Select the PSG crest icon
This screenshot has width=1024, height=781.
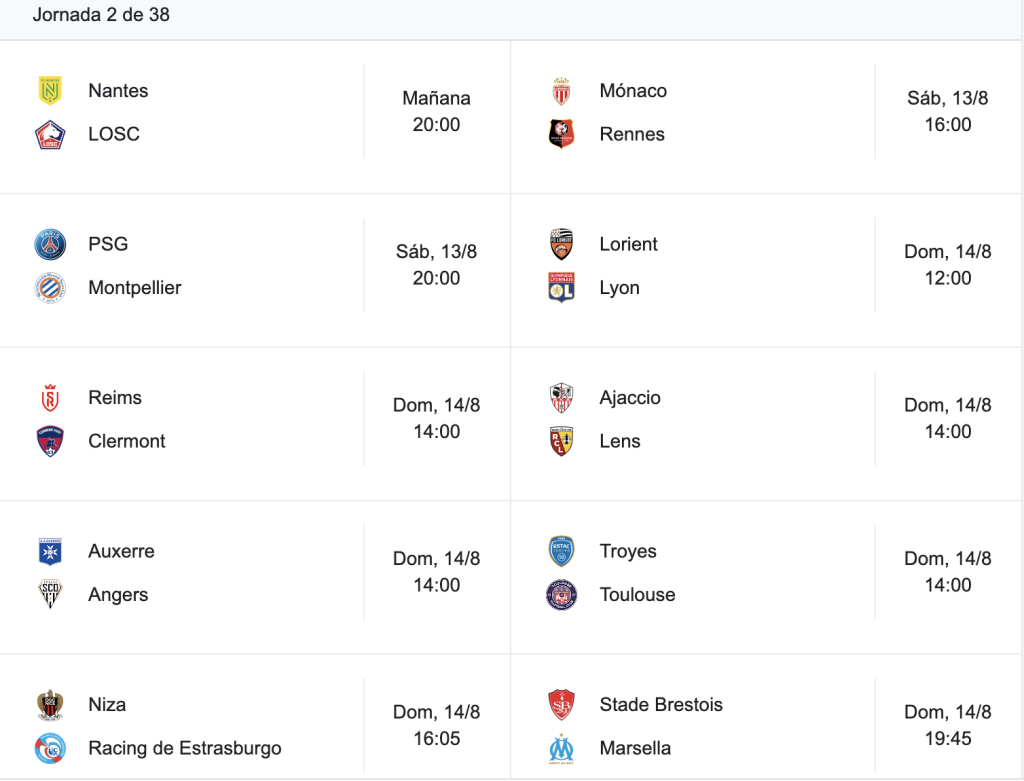tap(50, 244)
